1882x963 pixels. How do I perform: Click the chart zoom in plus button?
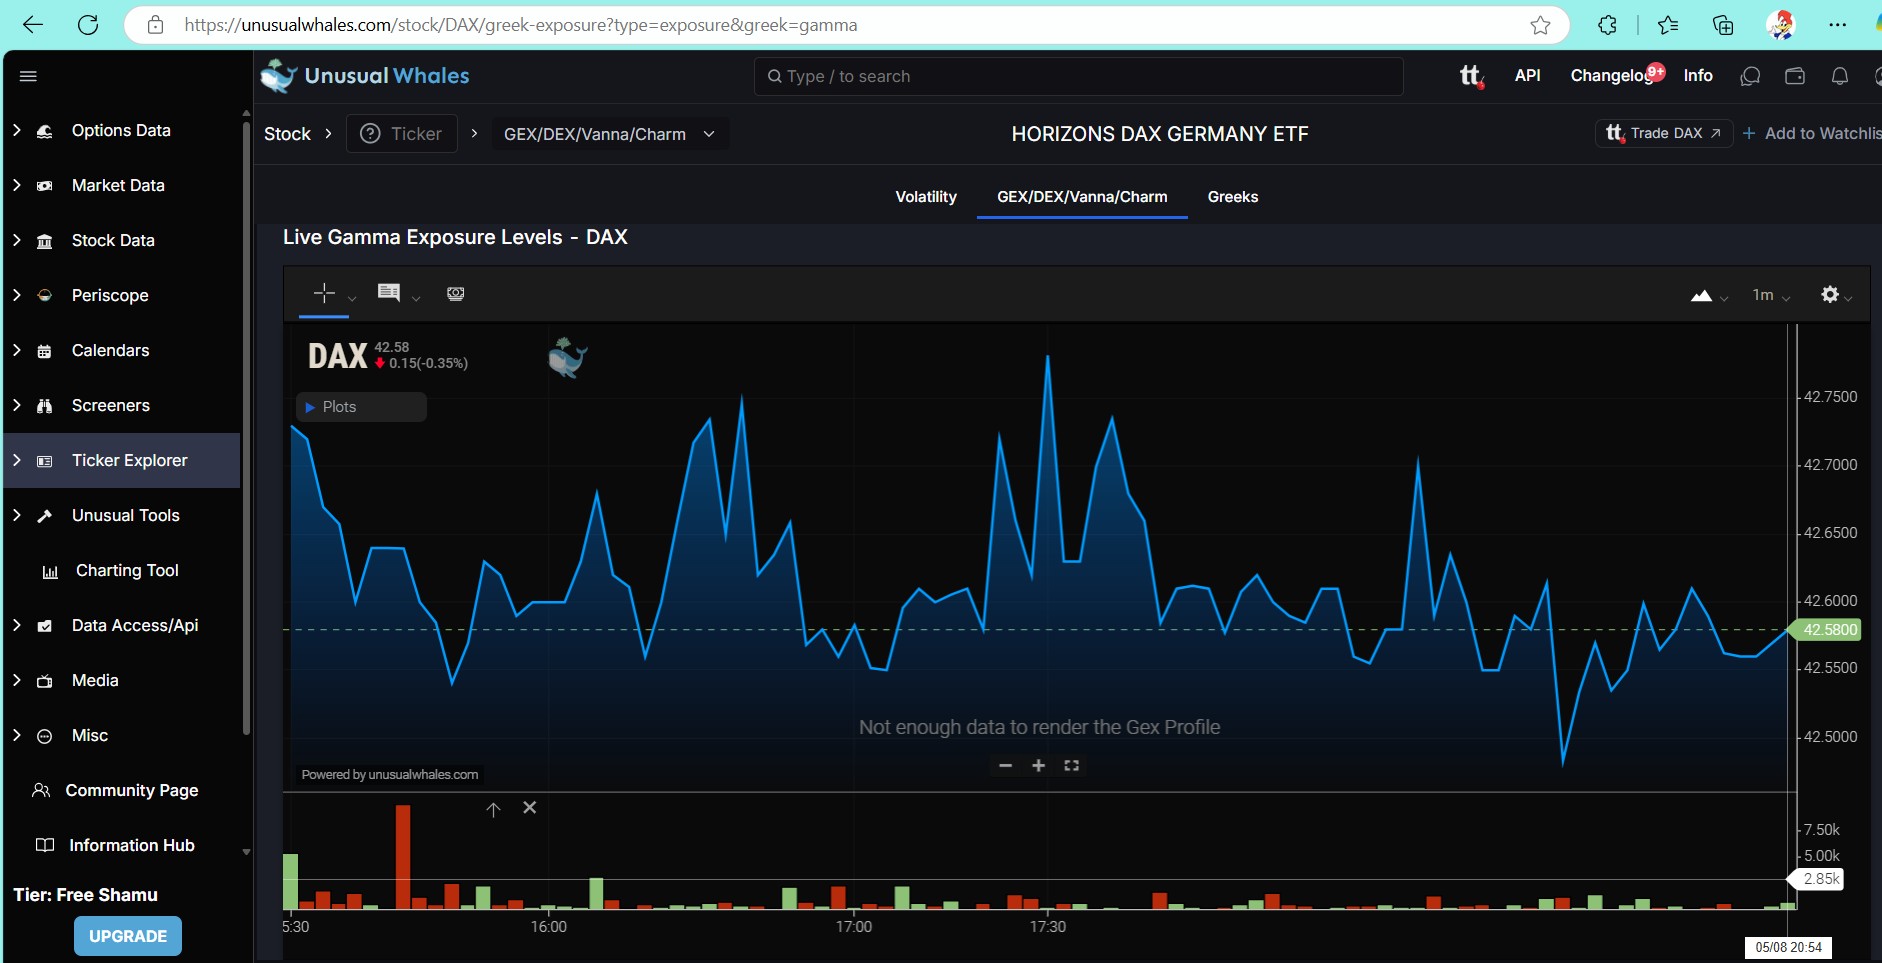(1039, 766)
